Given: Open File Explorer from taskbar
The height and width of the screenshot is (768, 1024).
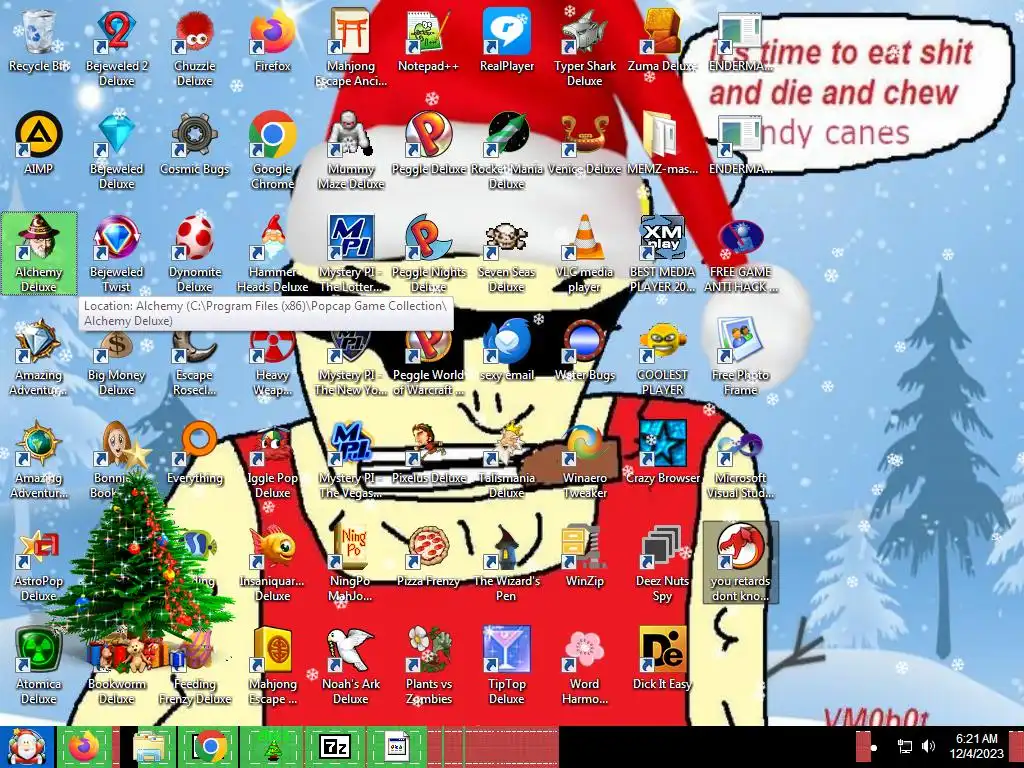Looking at the screenshot, I should coord(150,747).
